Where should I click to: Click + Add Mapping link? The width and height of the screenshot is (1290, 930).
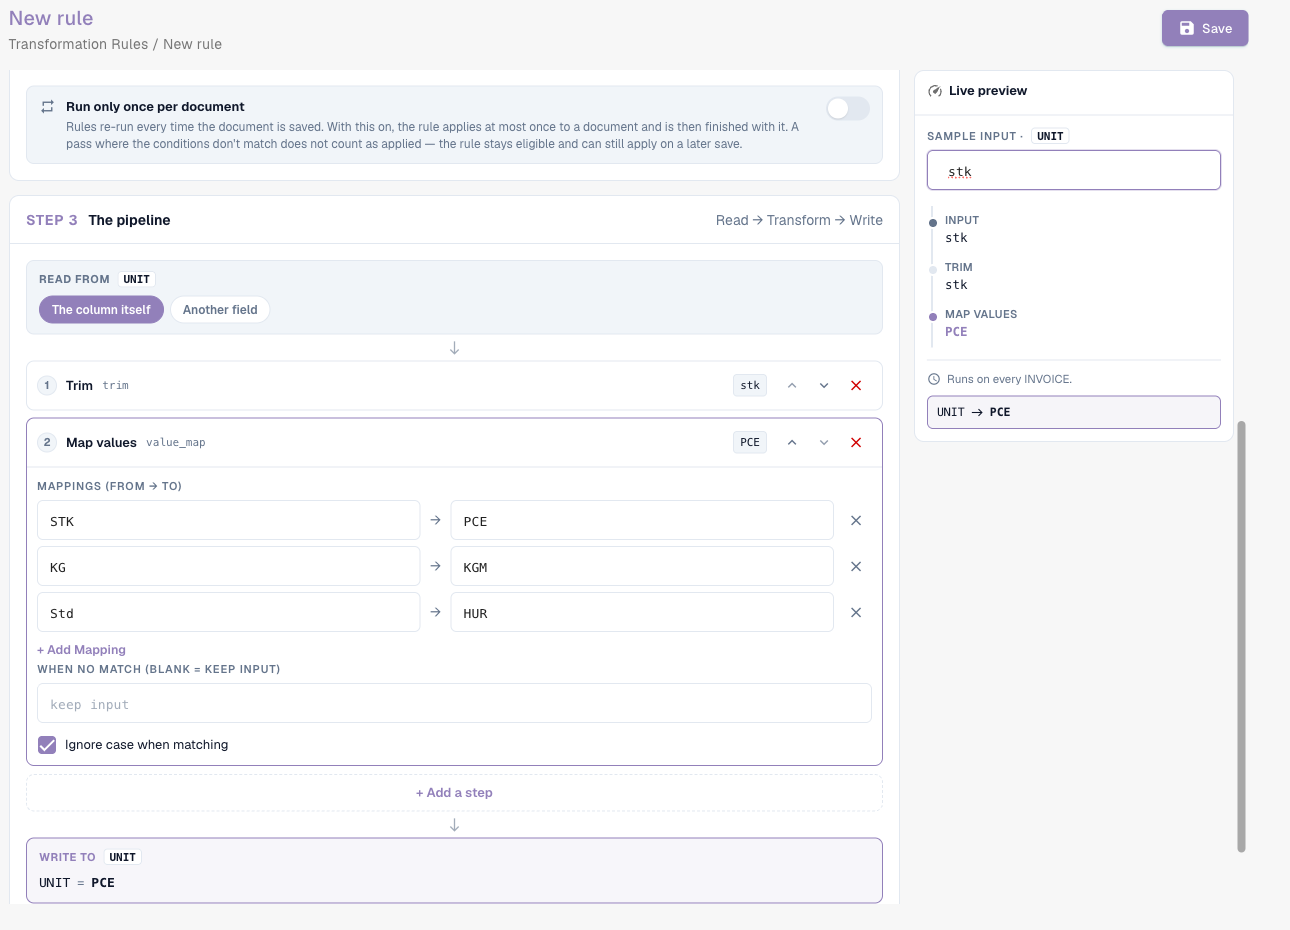coord(81,650)
